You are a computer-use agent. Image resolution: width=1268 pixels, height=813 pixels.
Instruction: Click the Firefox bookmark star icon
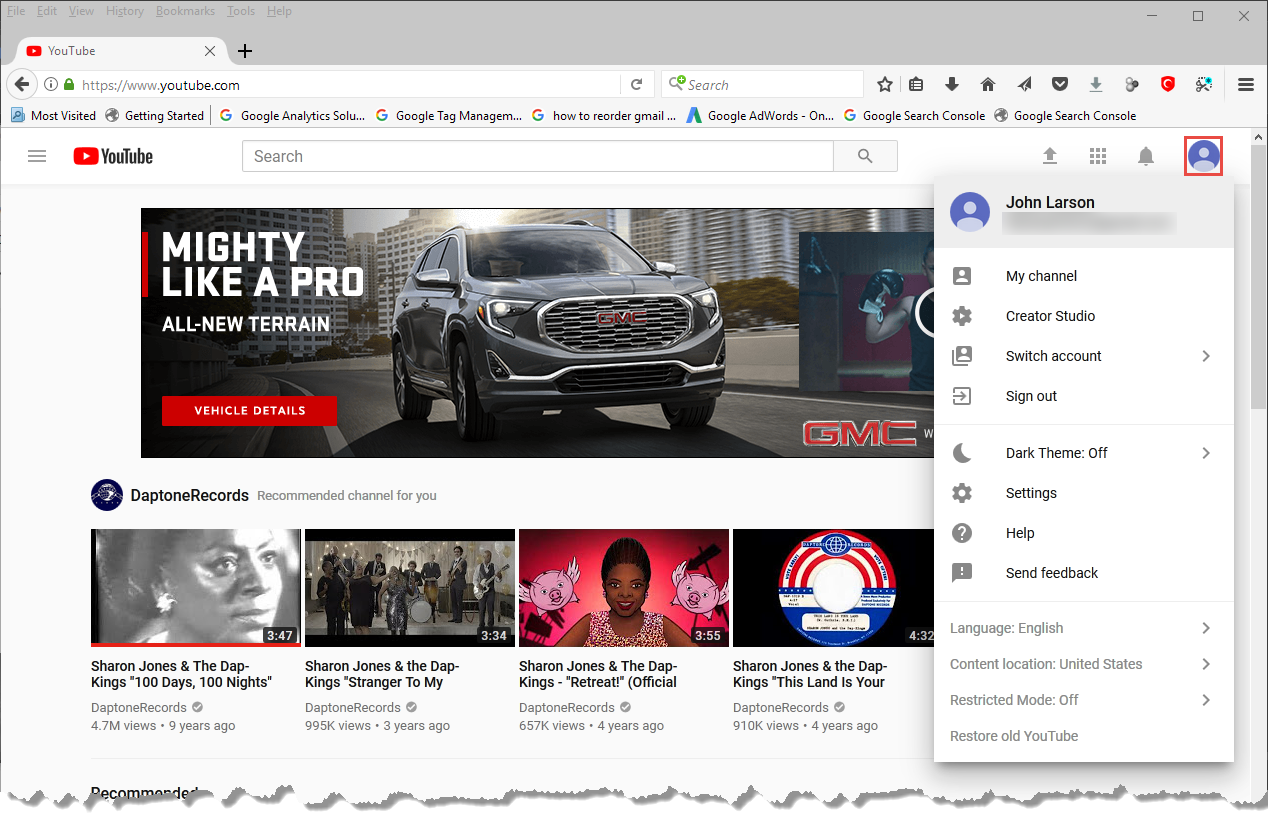pyautogui.click(x=884, y=85)
